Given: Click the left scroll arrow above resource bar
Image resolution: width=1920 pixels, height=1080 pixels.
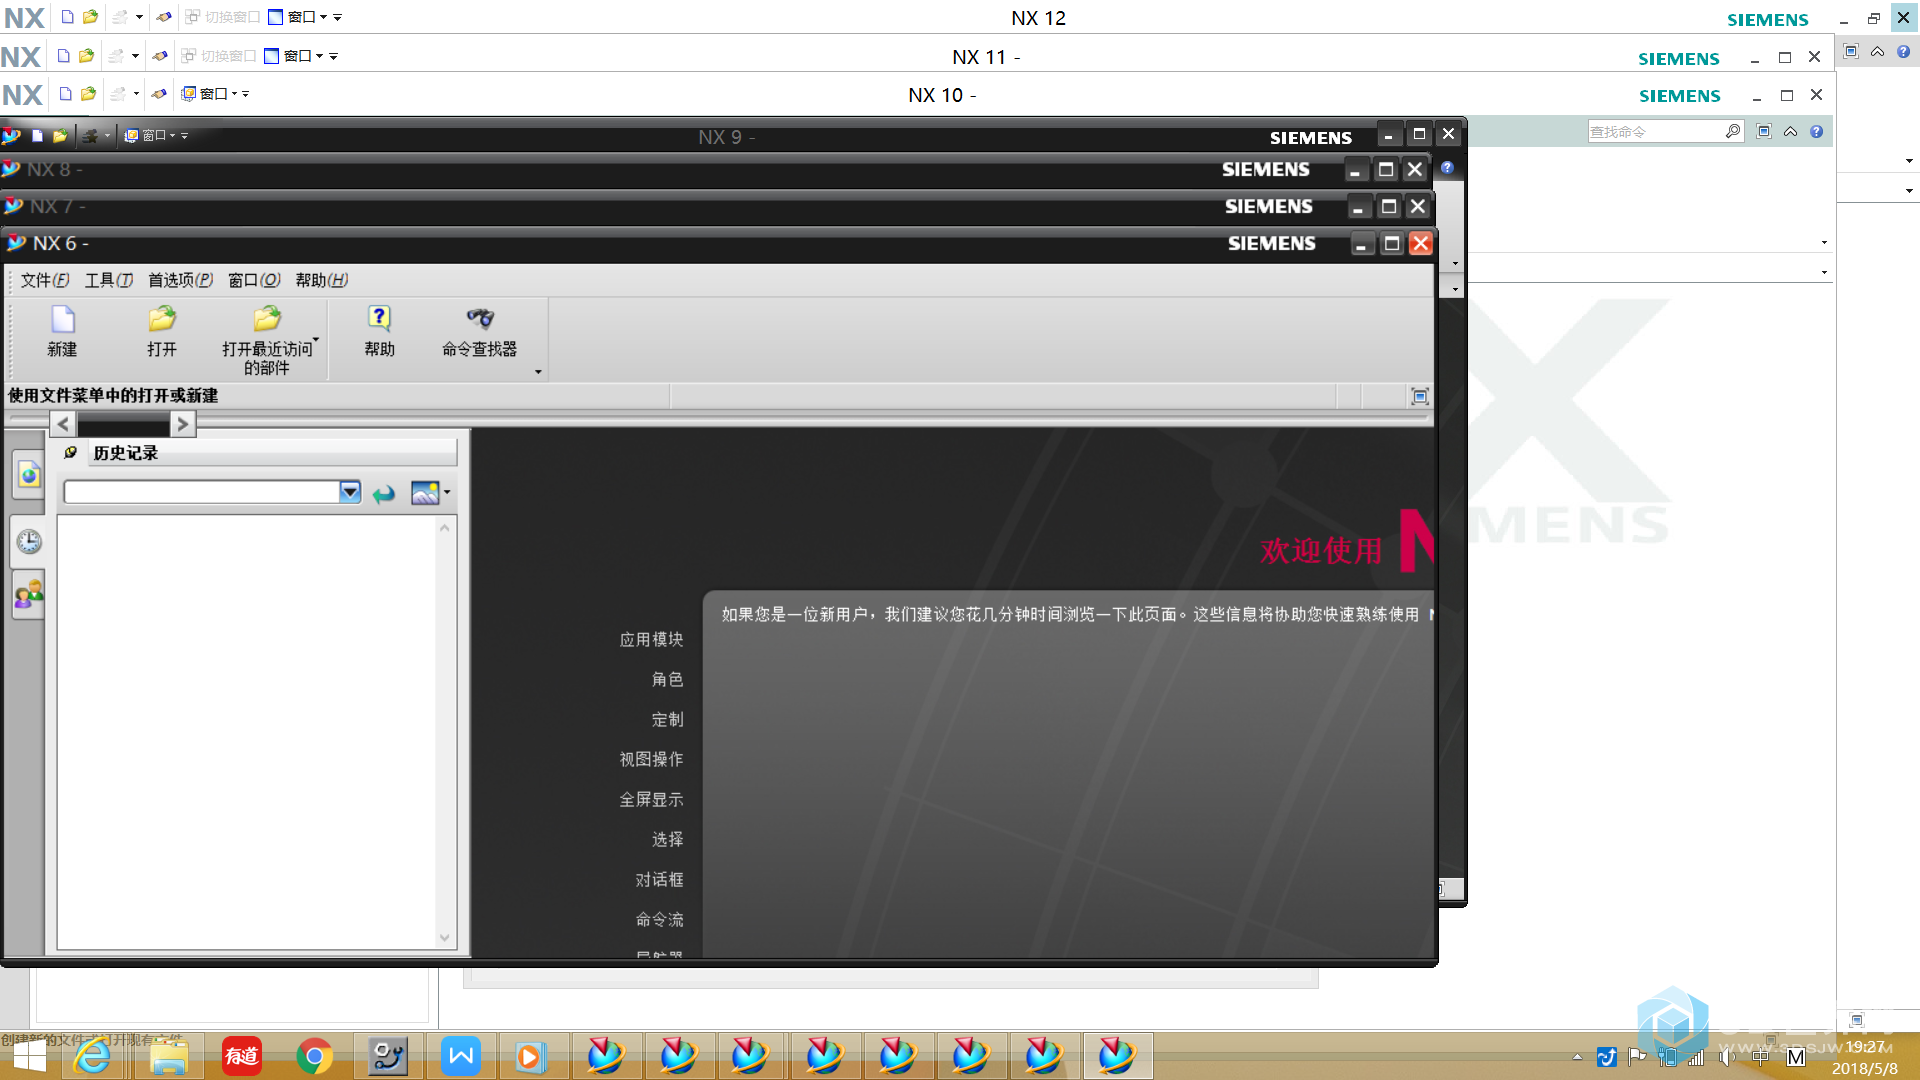Looking at the screenshot, I should (63, 424).
